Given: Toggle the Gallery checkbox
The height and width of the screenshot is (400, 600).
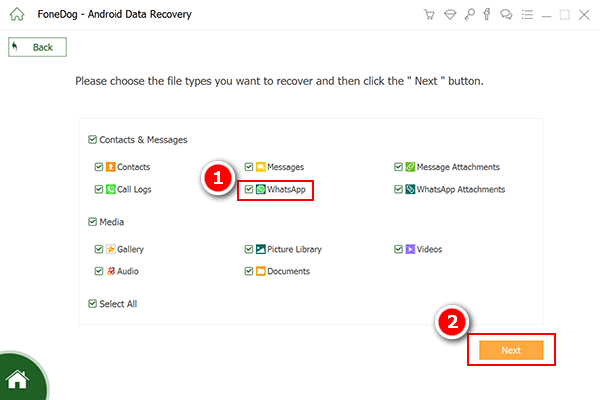Looking at the screenshot, I should click(98, 249).
